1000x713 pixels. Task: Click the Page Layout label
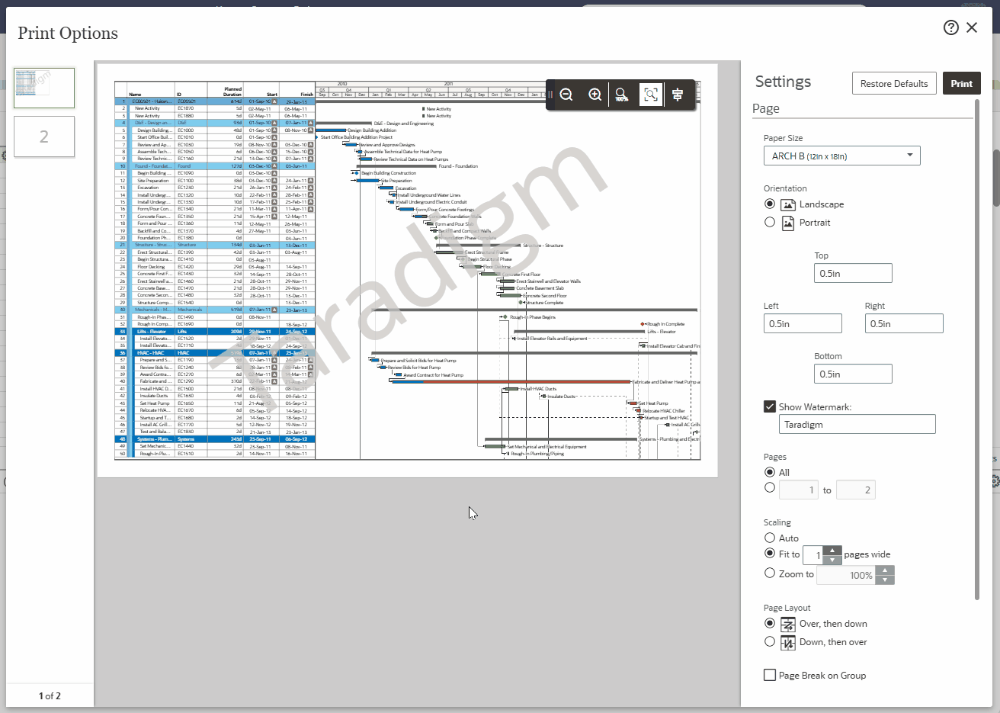[787, 608]
